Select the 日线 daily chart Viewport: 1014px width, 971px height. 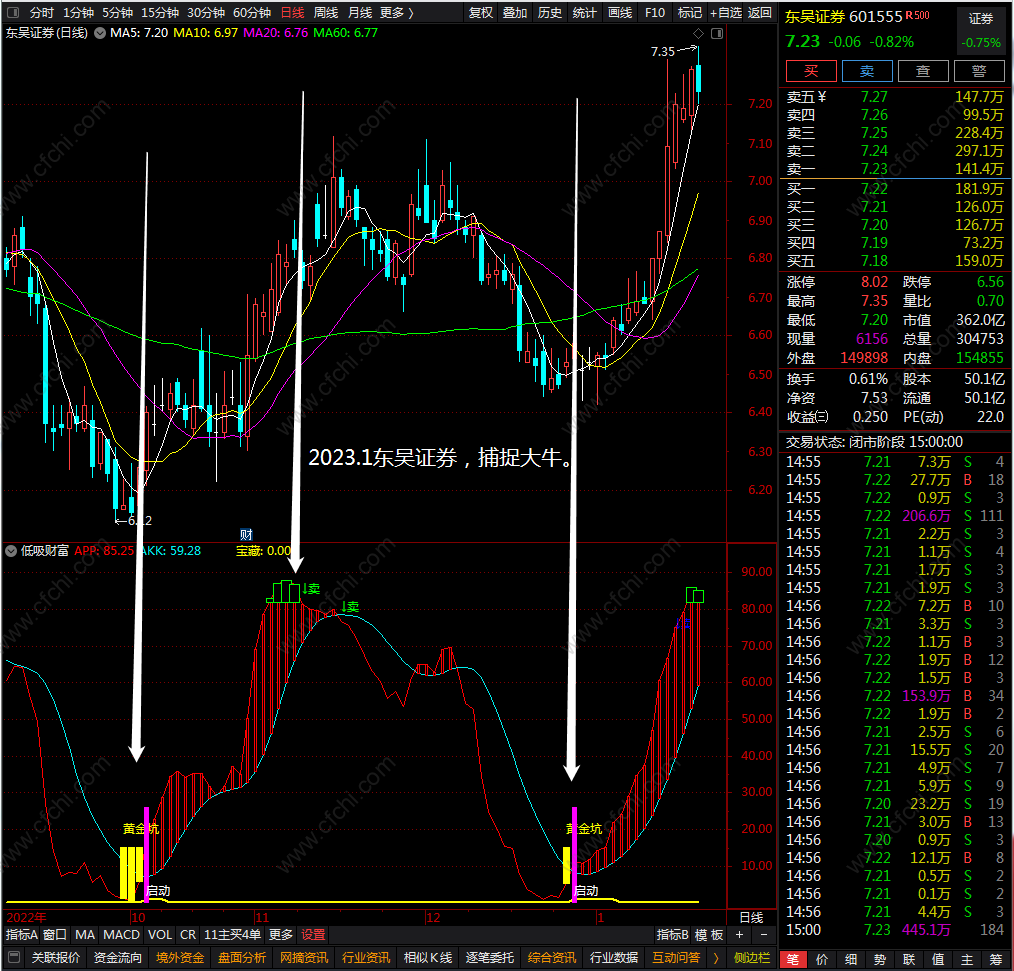(x=292, y=12)
